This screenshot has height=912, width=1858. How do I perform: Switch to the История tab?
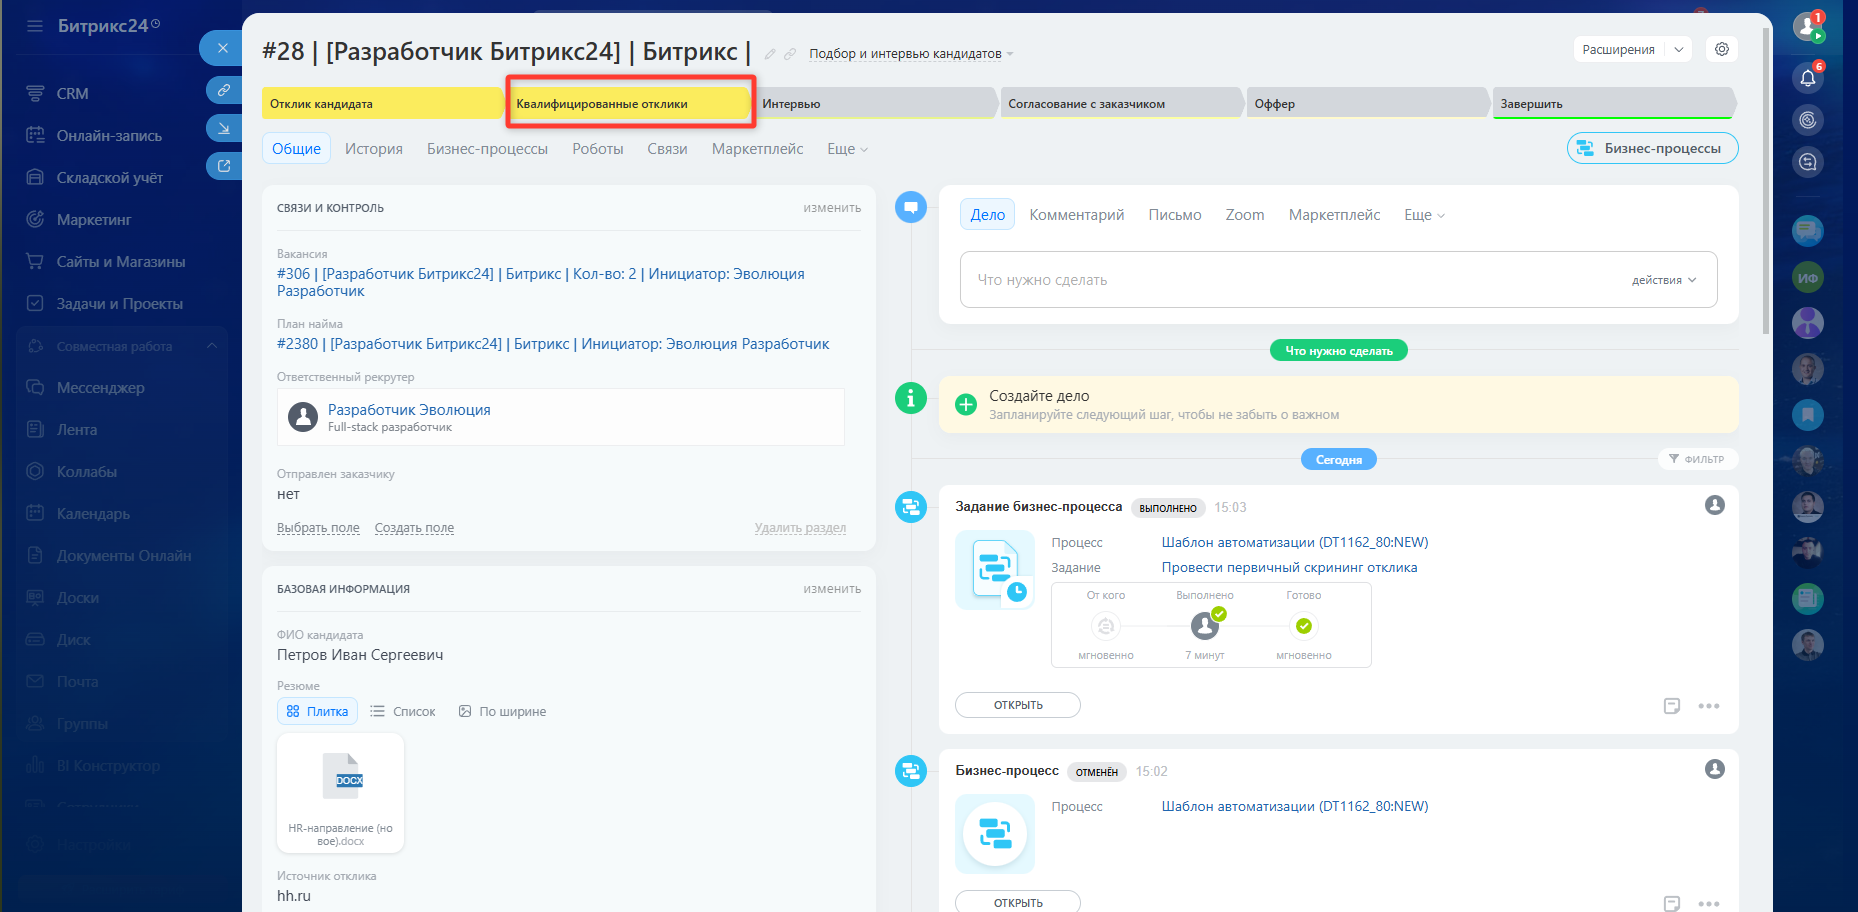click(374, 149)
